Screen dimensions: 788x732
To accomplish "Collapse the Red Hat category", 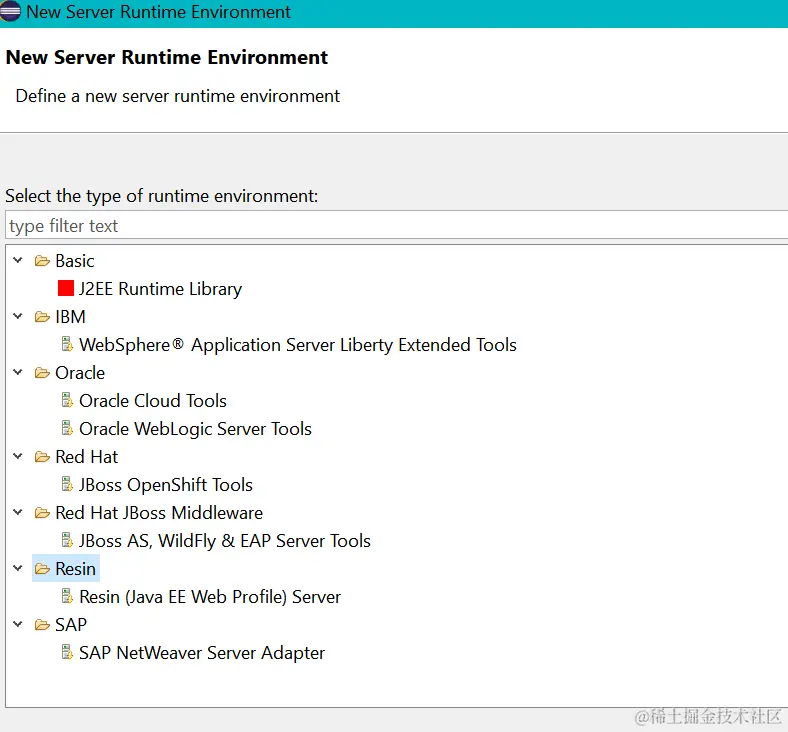I will (x=18, y=456).
